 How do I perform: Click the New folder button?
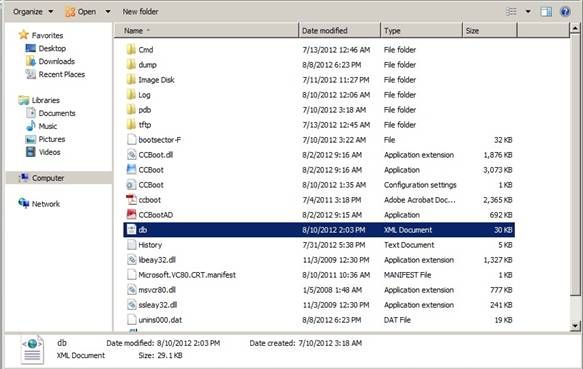coord(141,12)
